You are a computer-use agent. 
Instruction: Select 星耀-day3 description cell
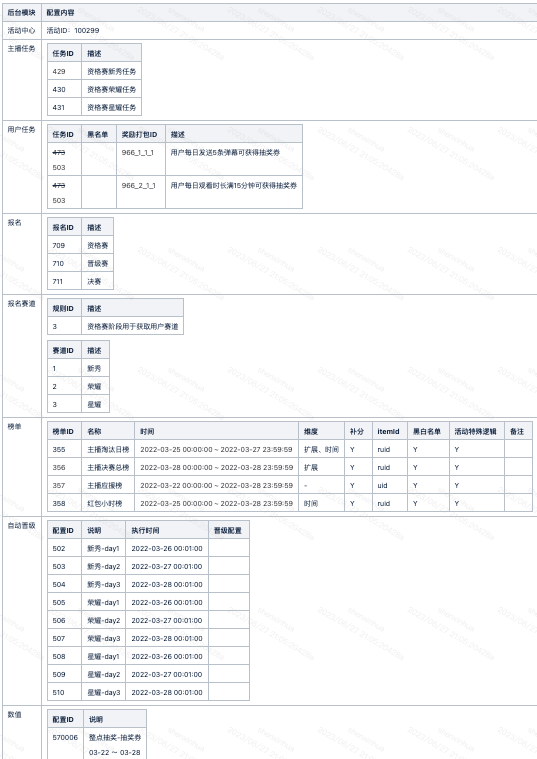click(104, 692)
